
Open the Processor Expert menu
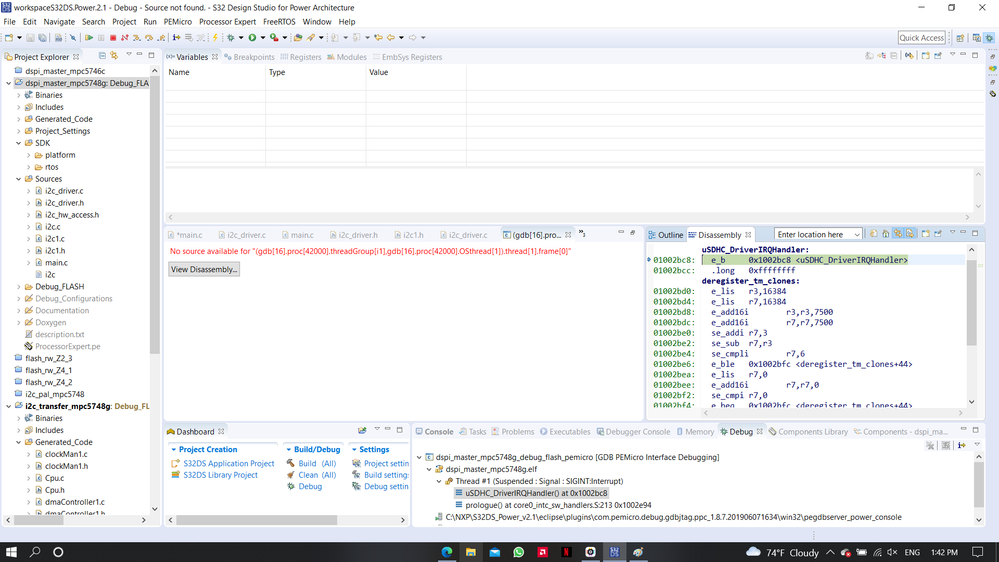(x=227, y=21)
